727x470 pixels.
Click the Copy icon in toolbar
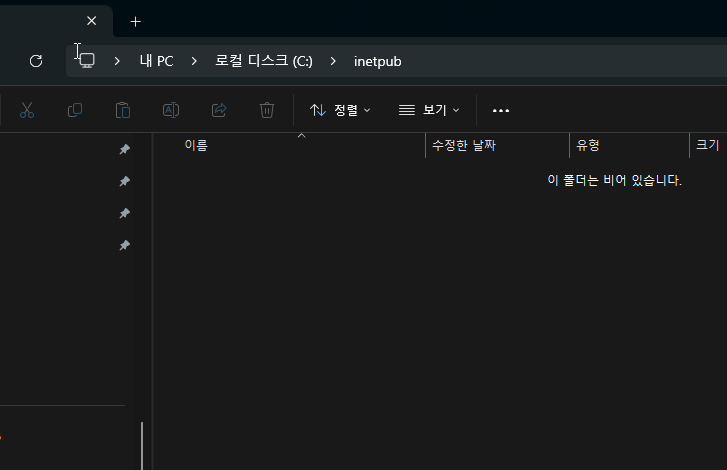pos(75,110)
